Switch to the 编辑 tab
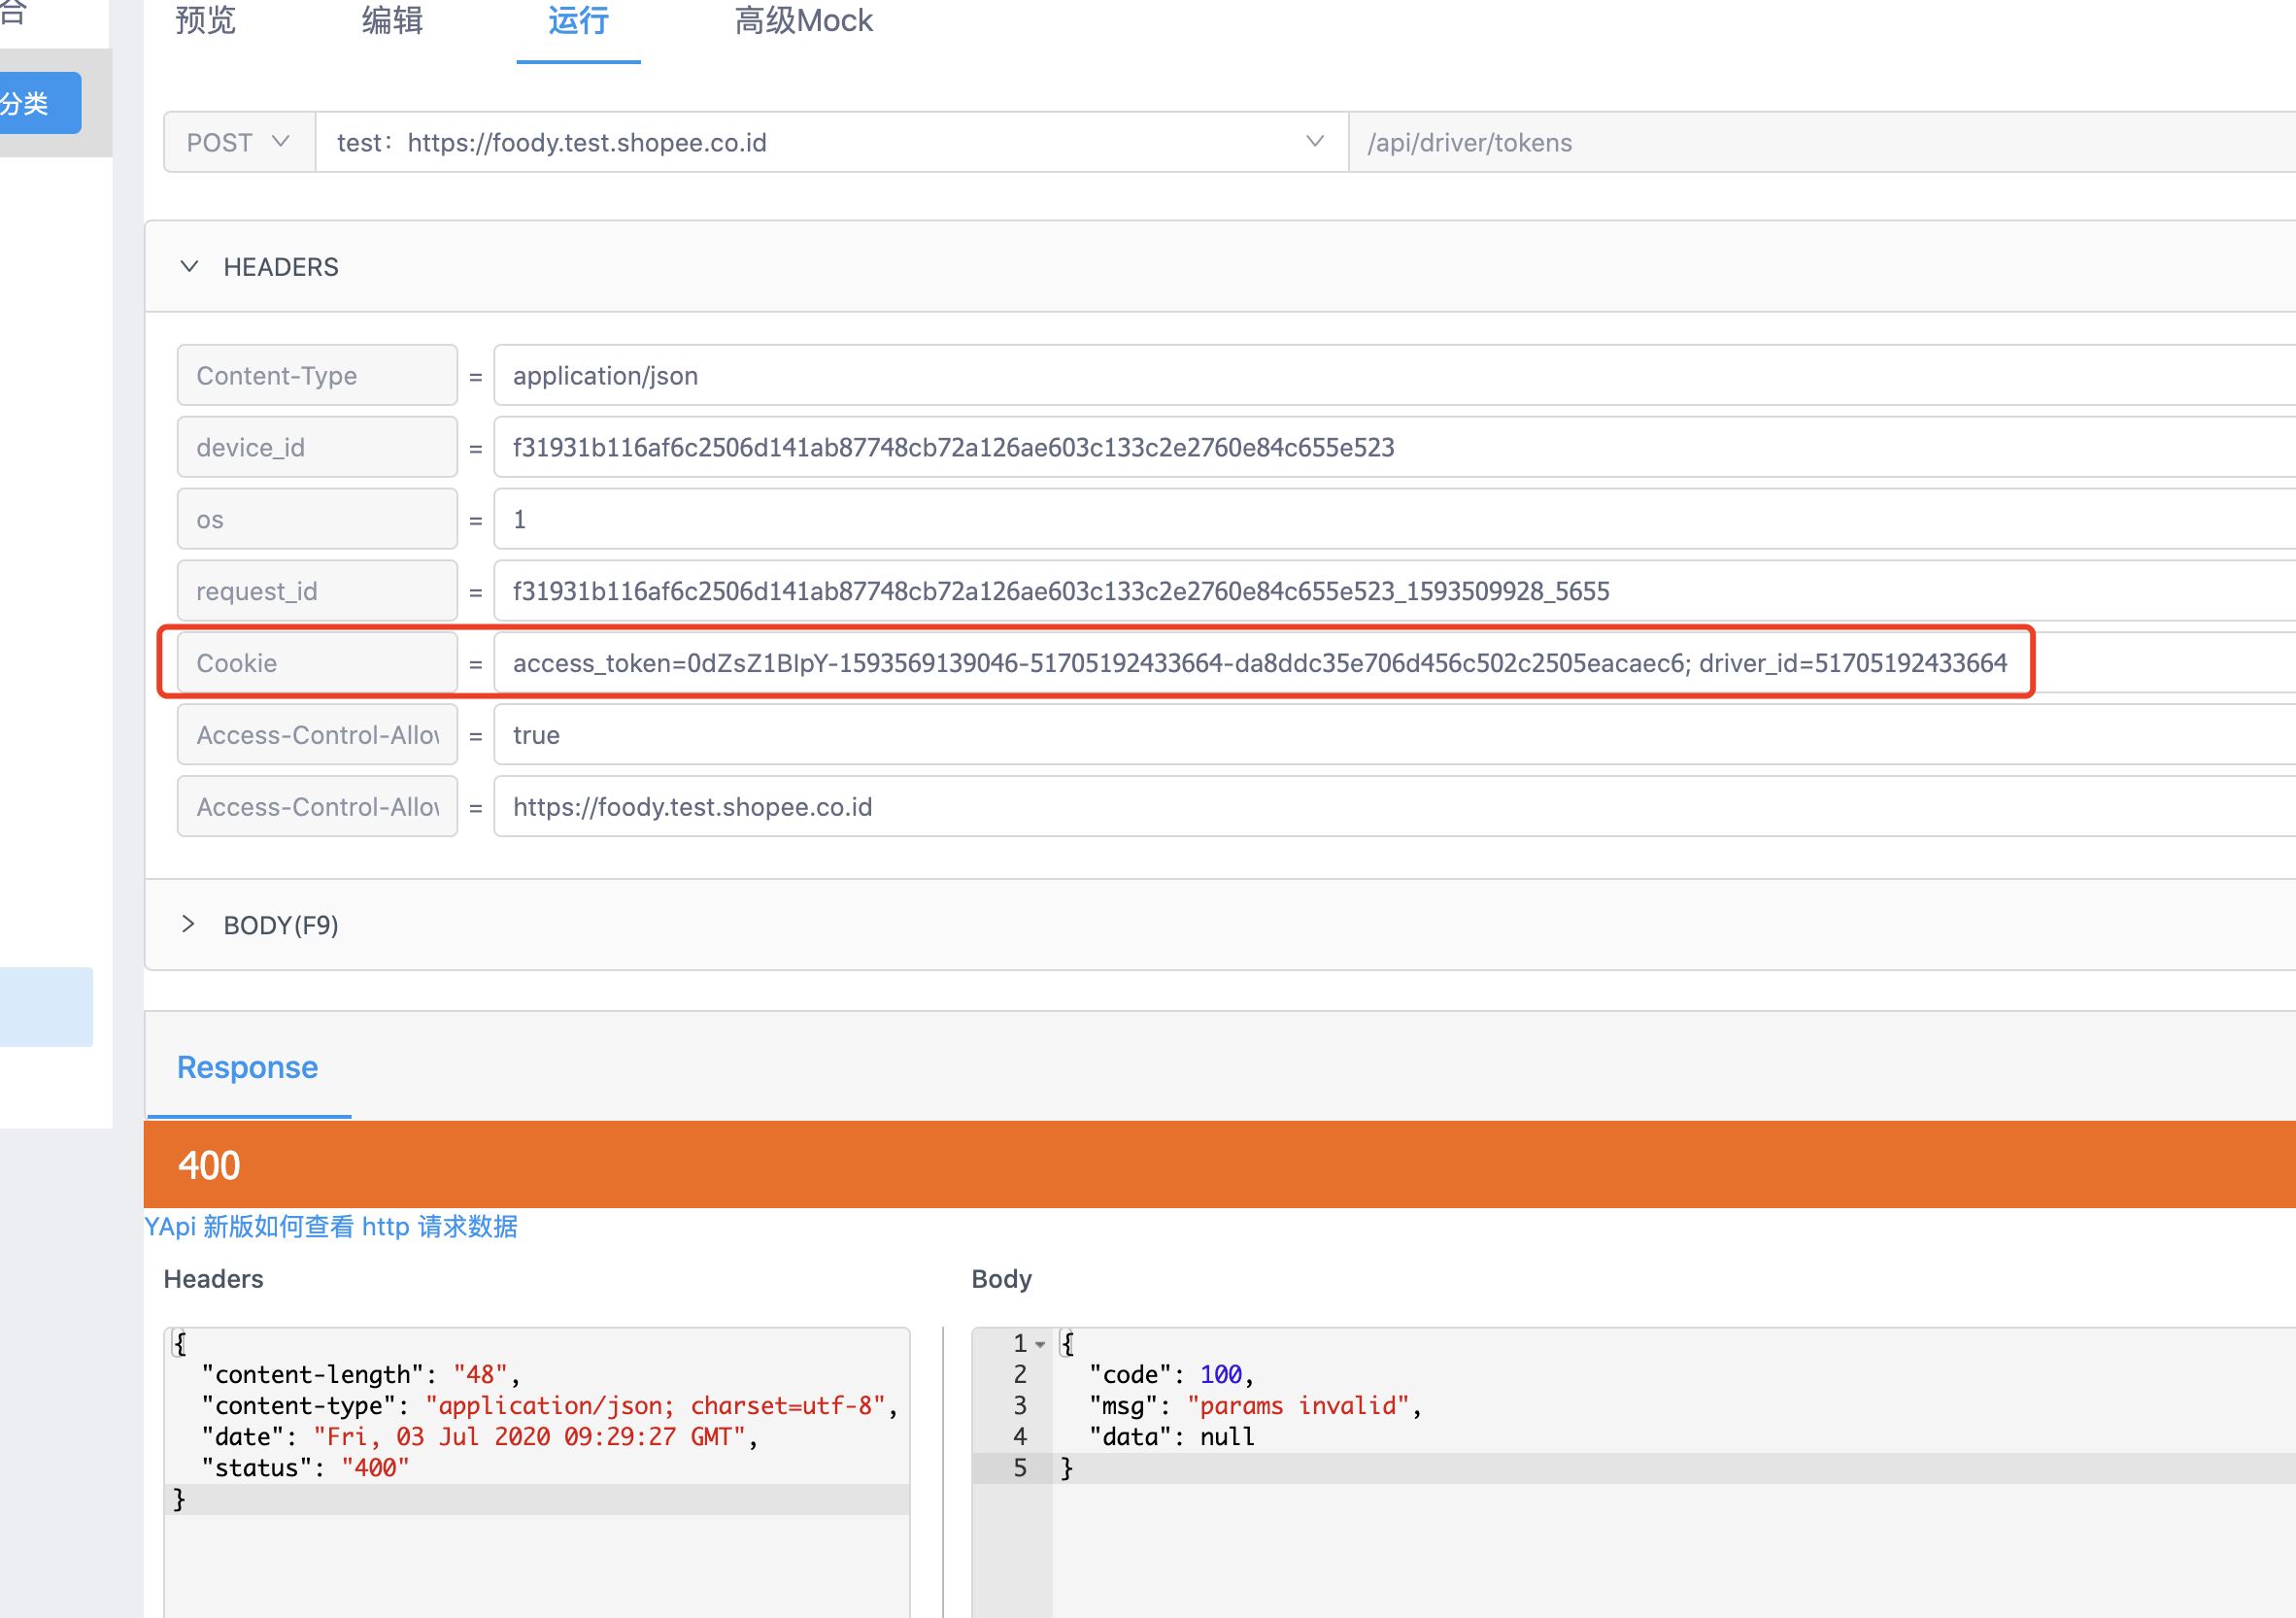Screen dimensions: 2296x1618 click(x=392, y=21)
